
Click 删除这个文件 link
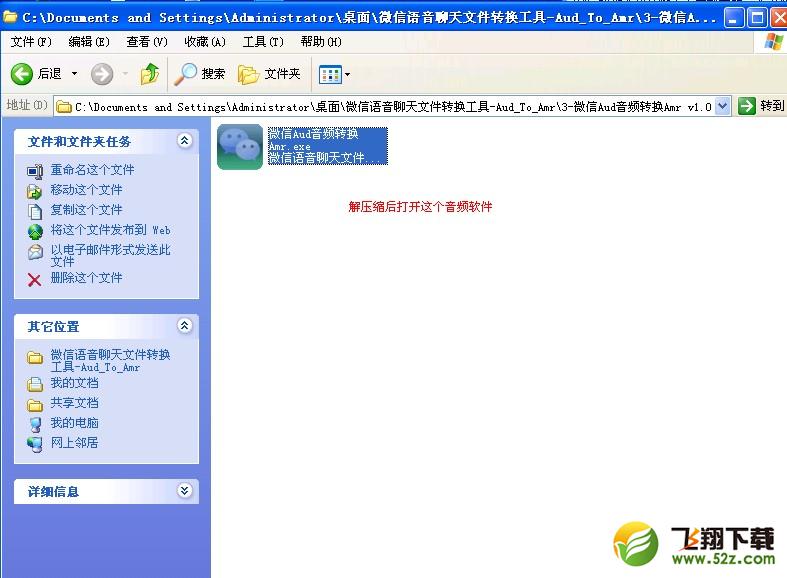86,277
